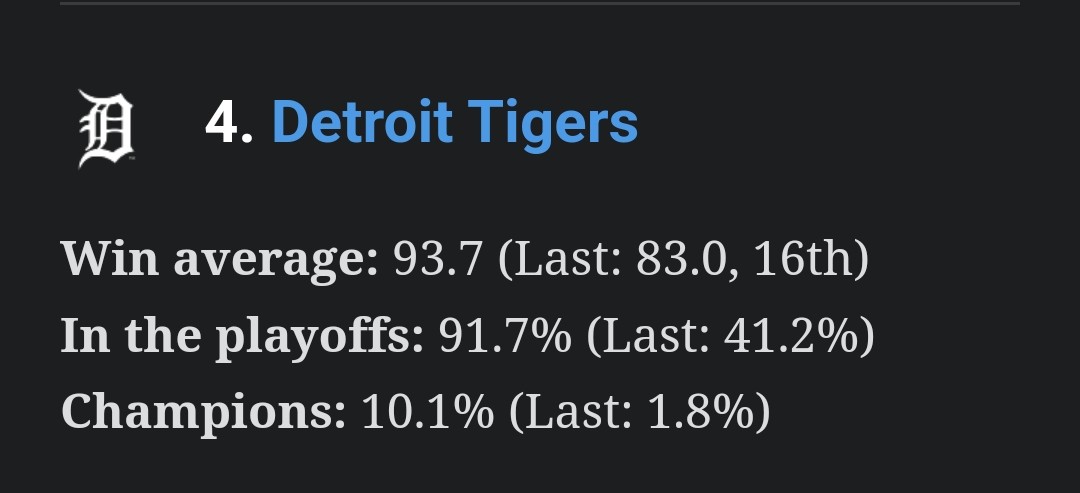Open the Detroit Tigers team link
The image size is (1080, 493).
pos(454,123)
